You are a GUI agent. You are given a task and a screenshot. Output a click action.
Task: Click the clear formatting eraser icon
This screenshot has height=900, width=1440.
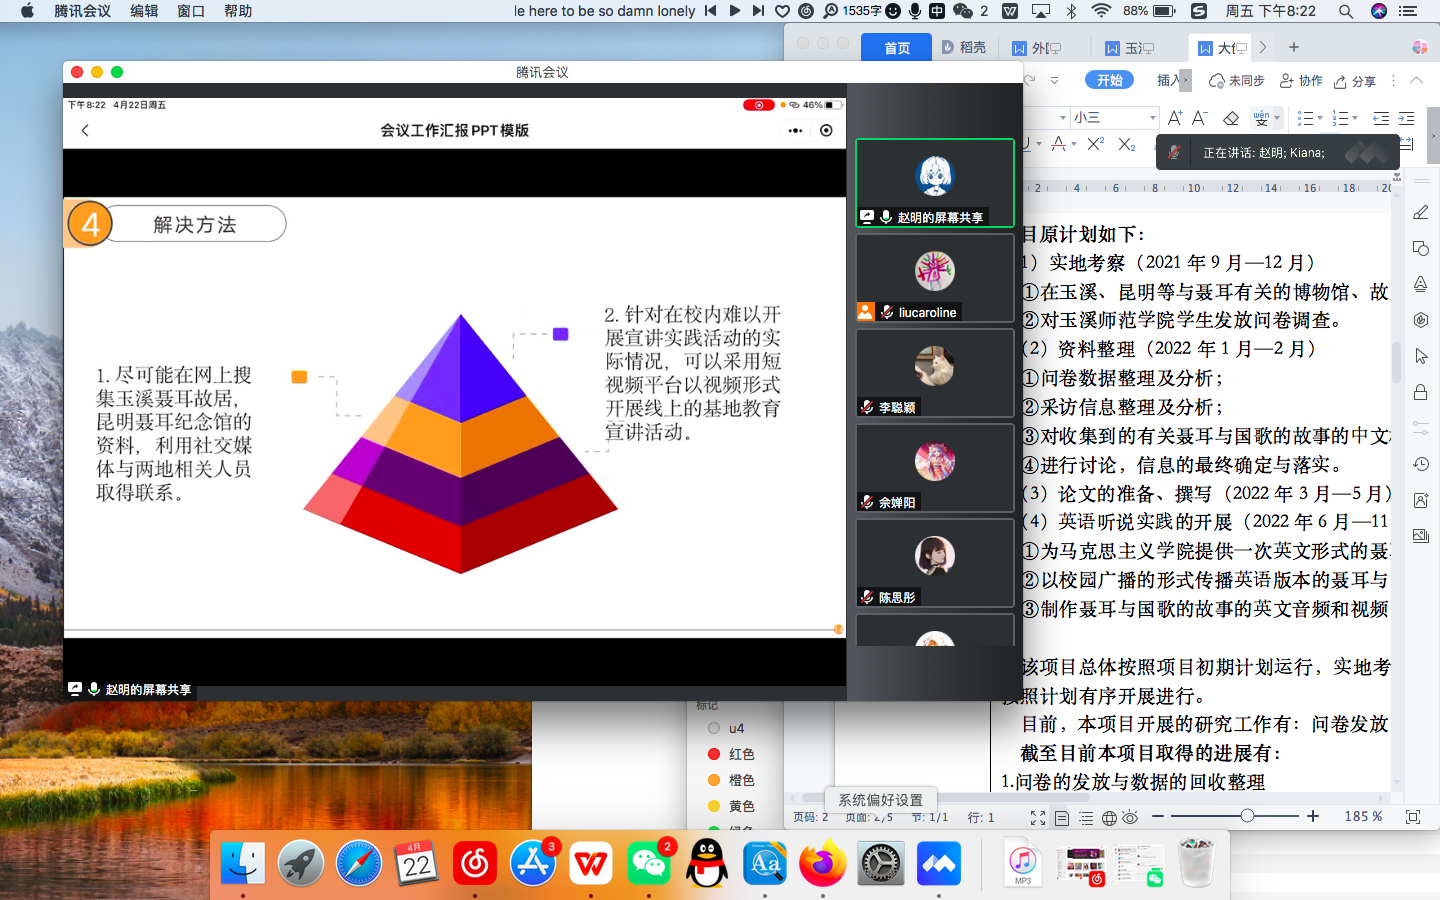[1231, 118]
